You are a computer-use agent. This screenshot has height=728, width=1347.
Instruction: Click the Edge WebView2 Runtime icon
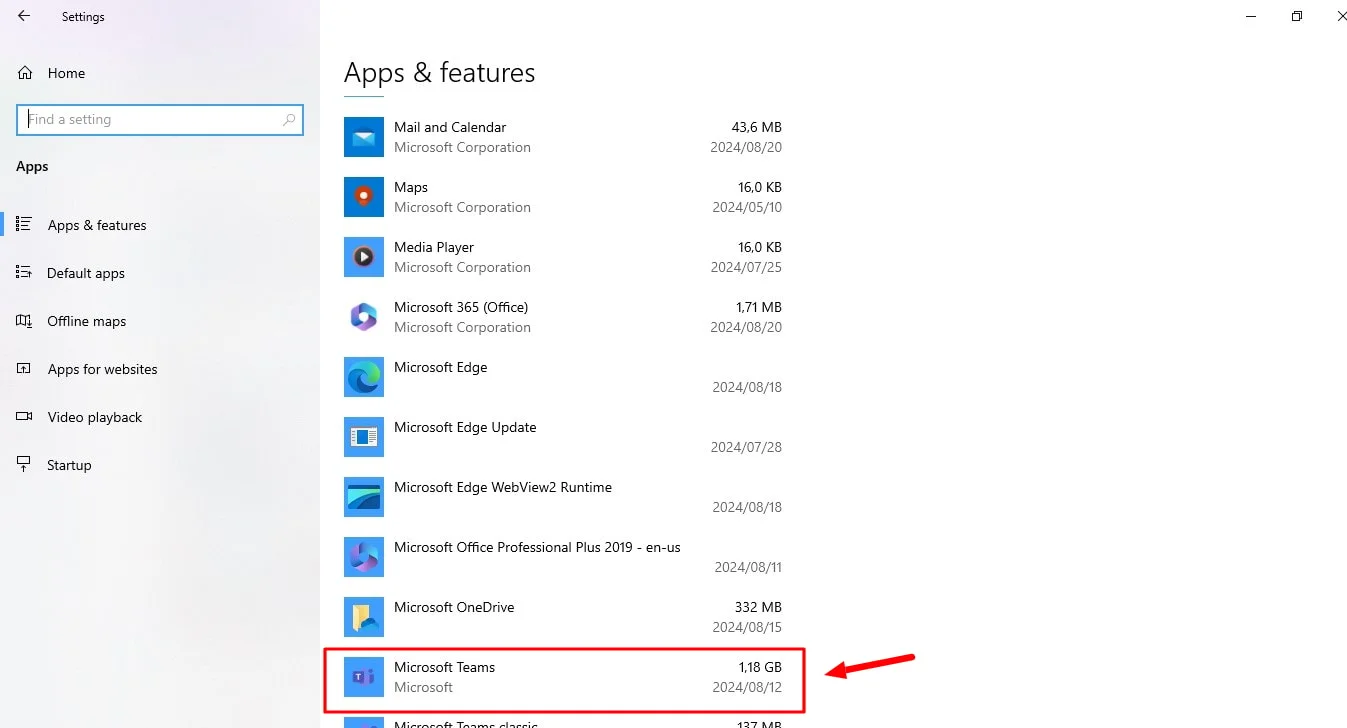364,497
